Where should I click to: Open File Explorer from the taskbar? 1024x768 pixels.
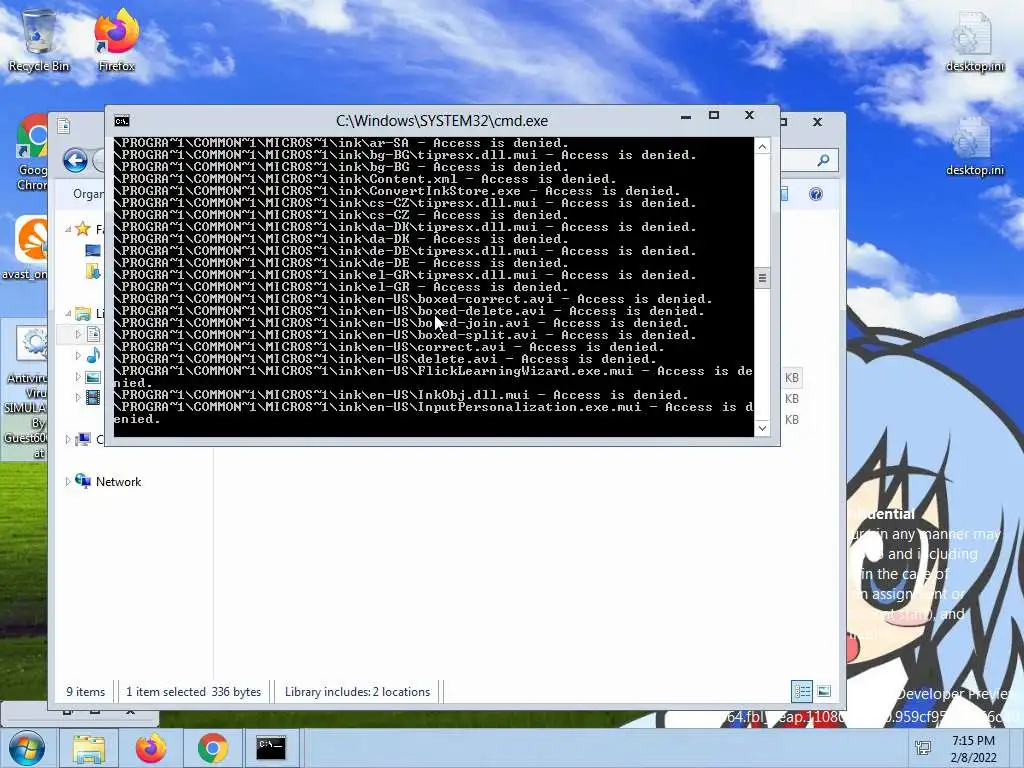tap(89, 748)
